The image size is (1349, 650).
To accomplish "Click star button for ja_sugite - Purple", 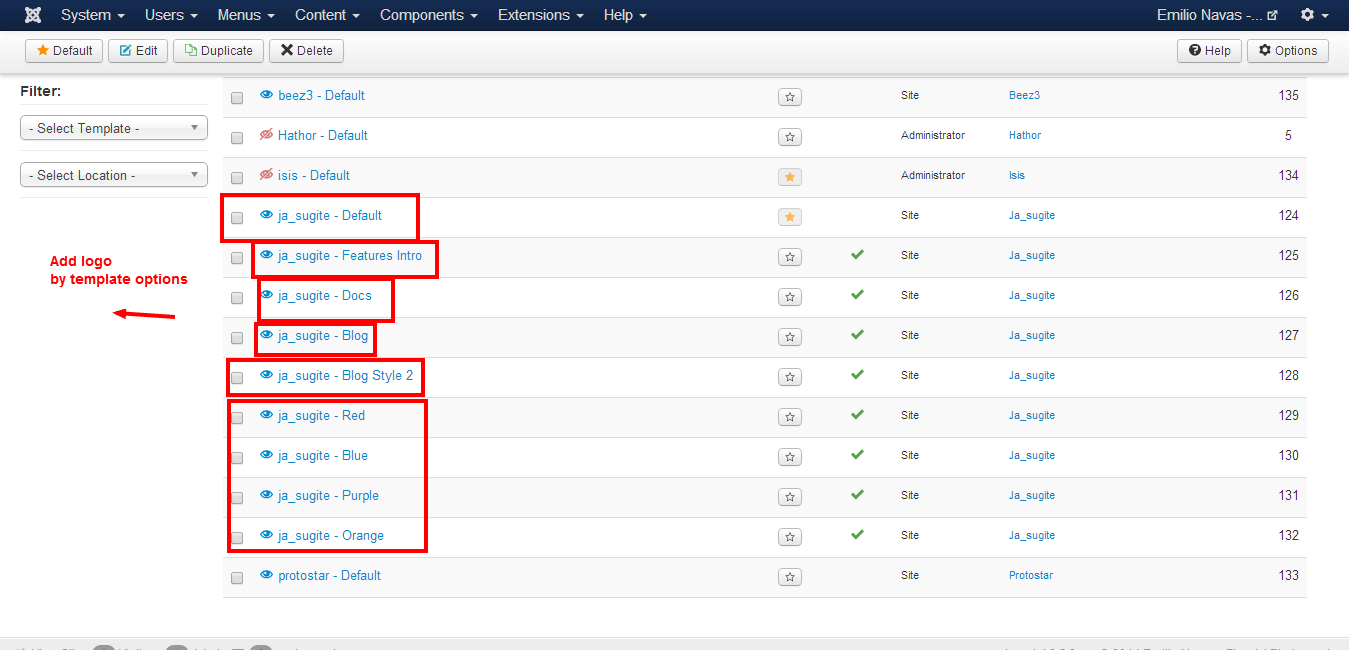I will 790,497.
